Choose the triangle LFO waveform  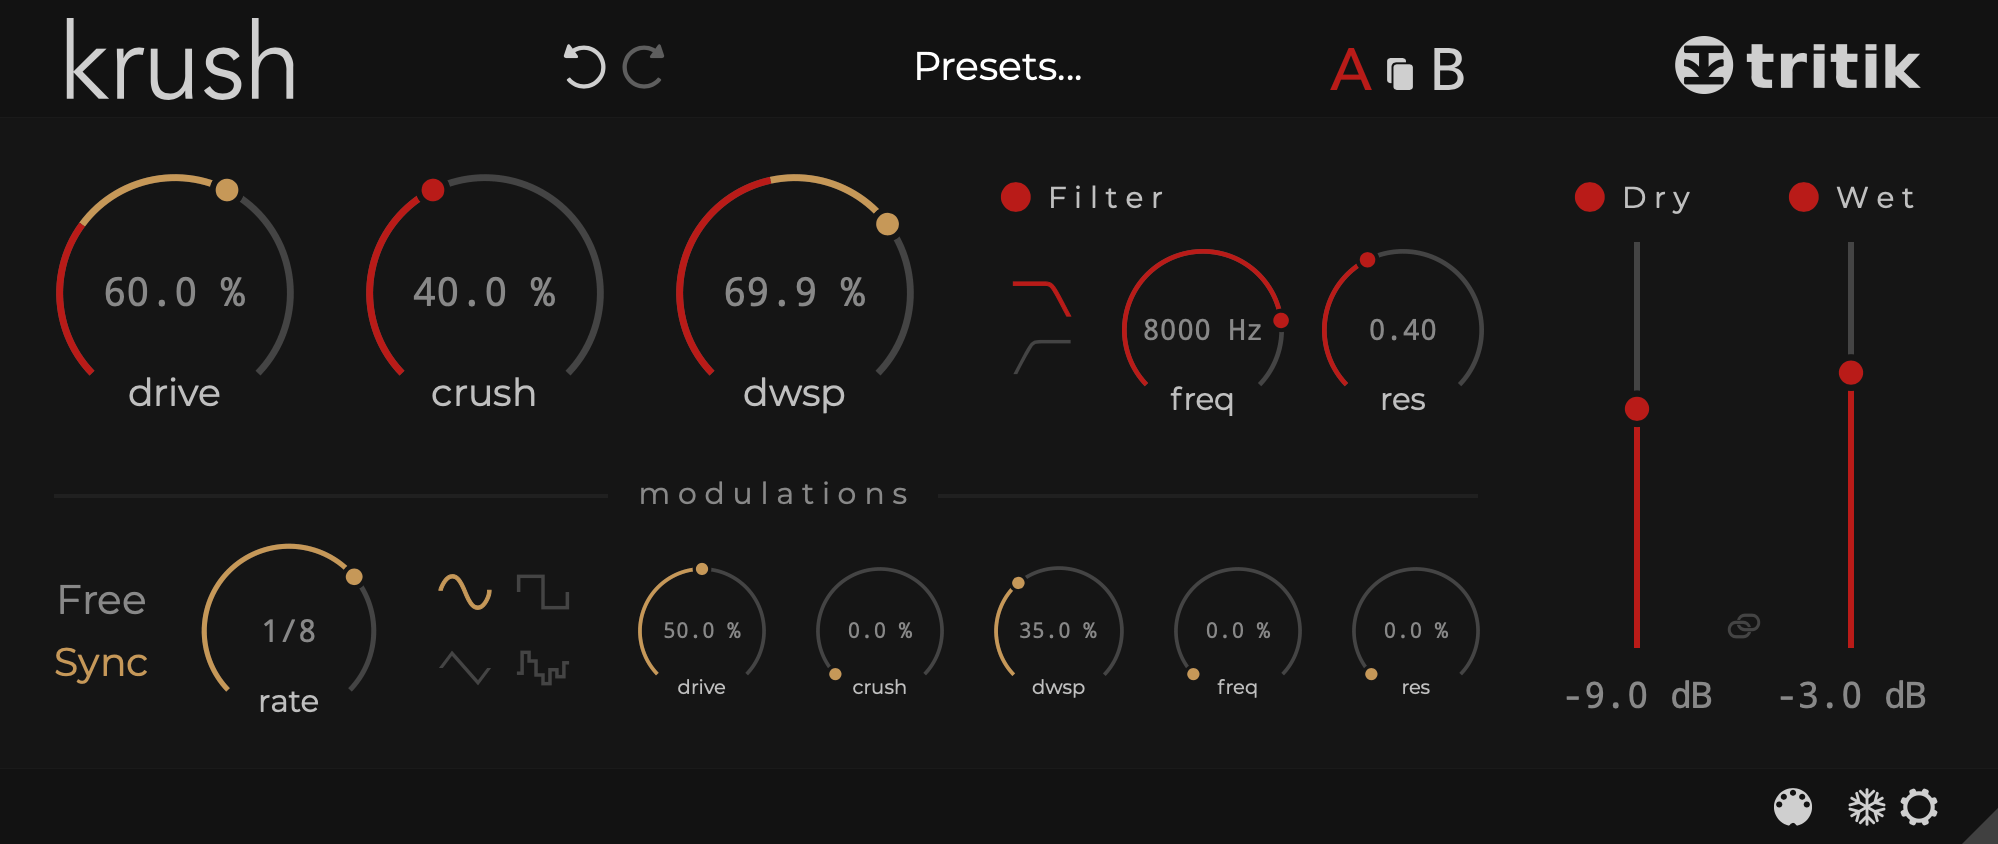[465, 667]
